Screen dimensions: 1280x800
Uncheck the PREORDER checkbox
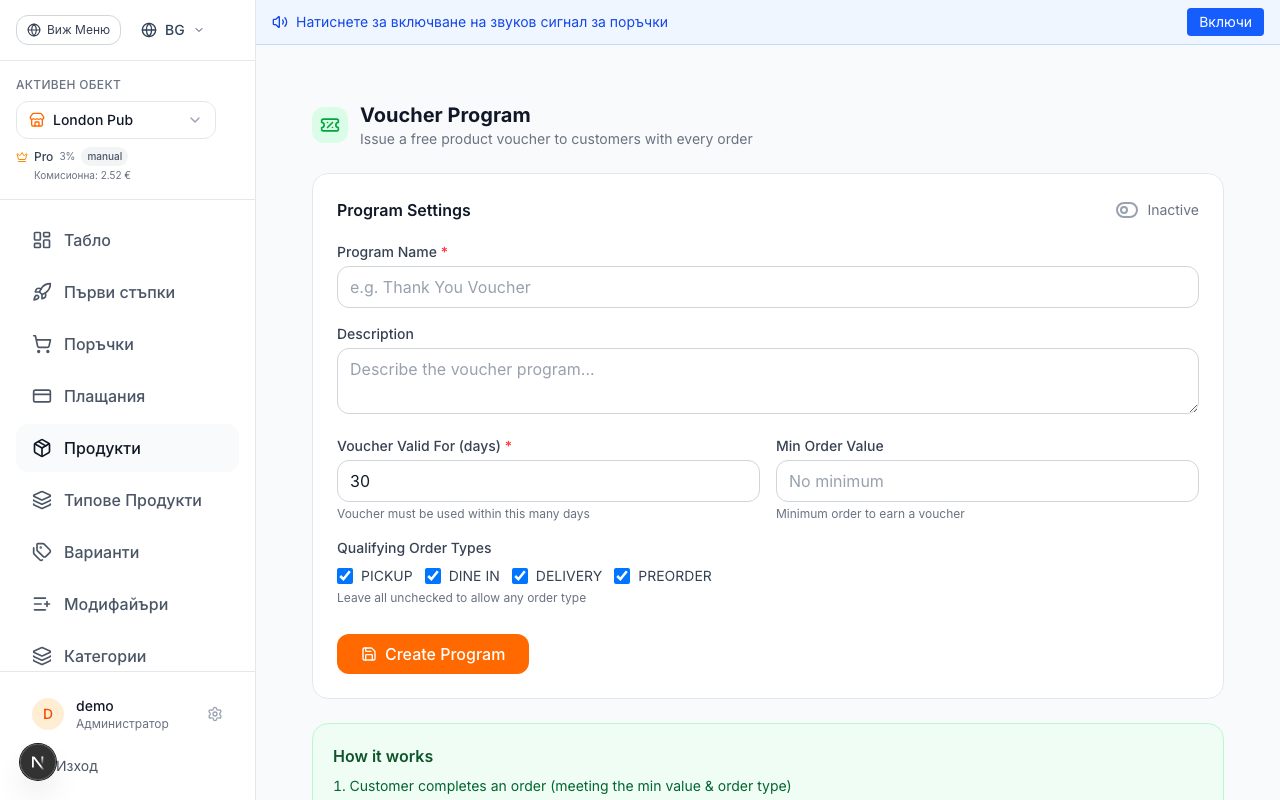point(622,576)
